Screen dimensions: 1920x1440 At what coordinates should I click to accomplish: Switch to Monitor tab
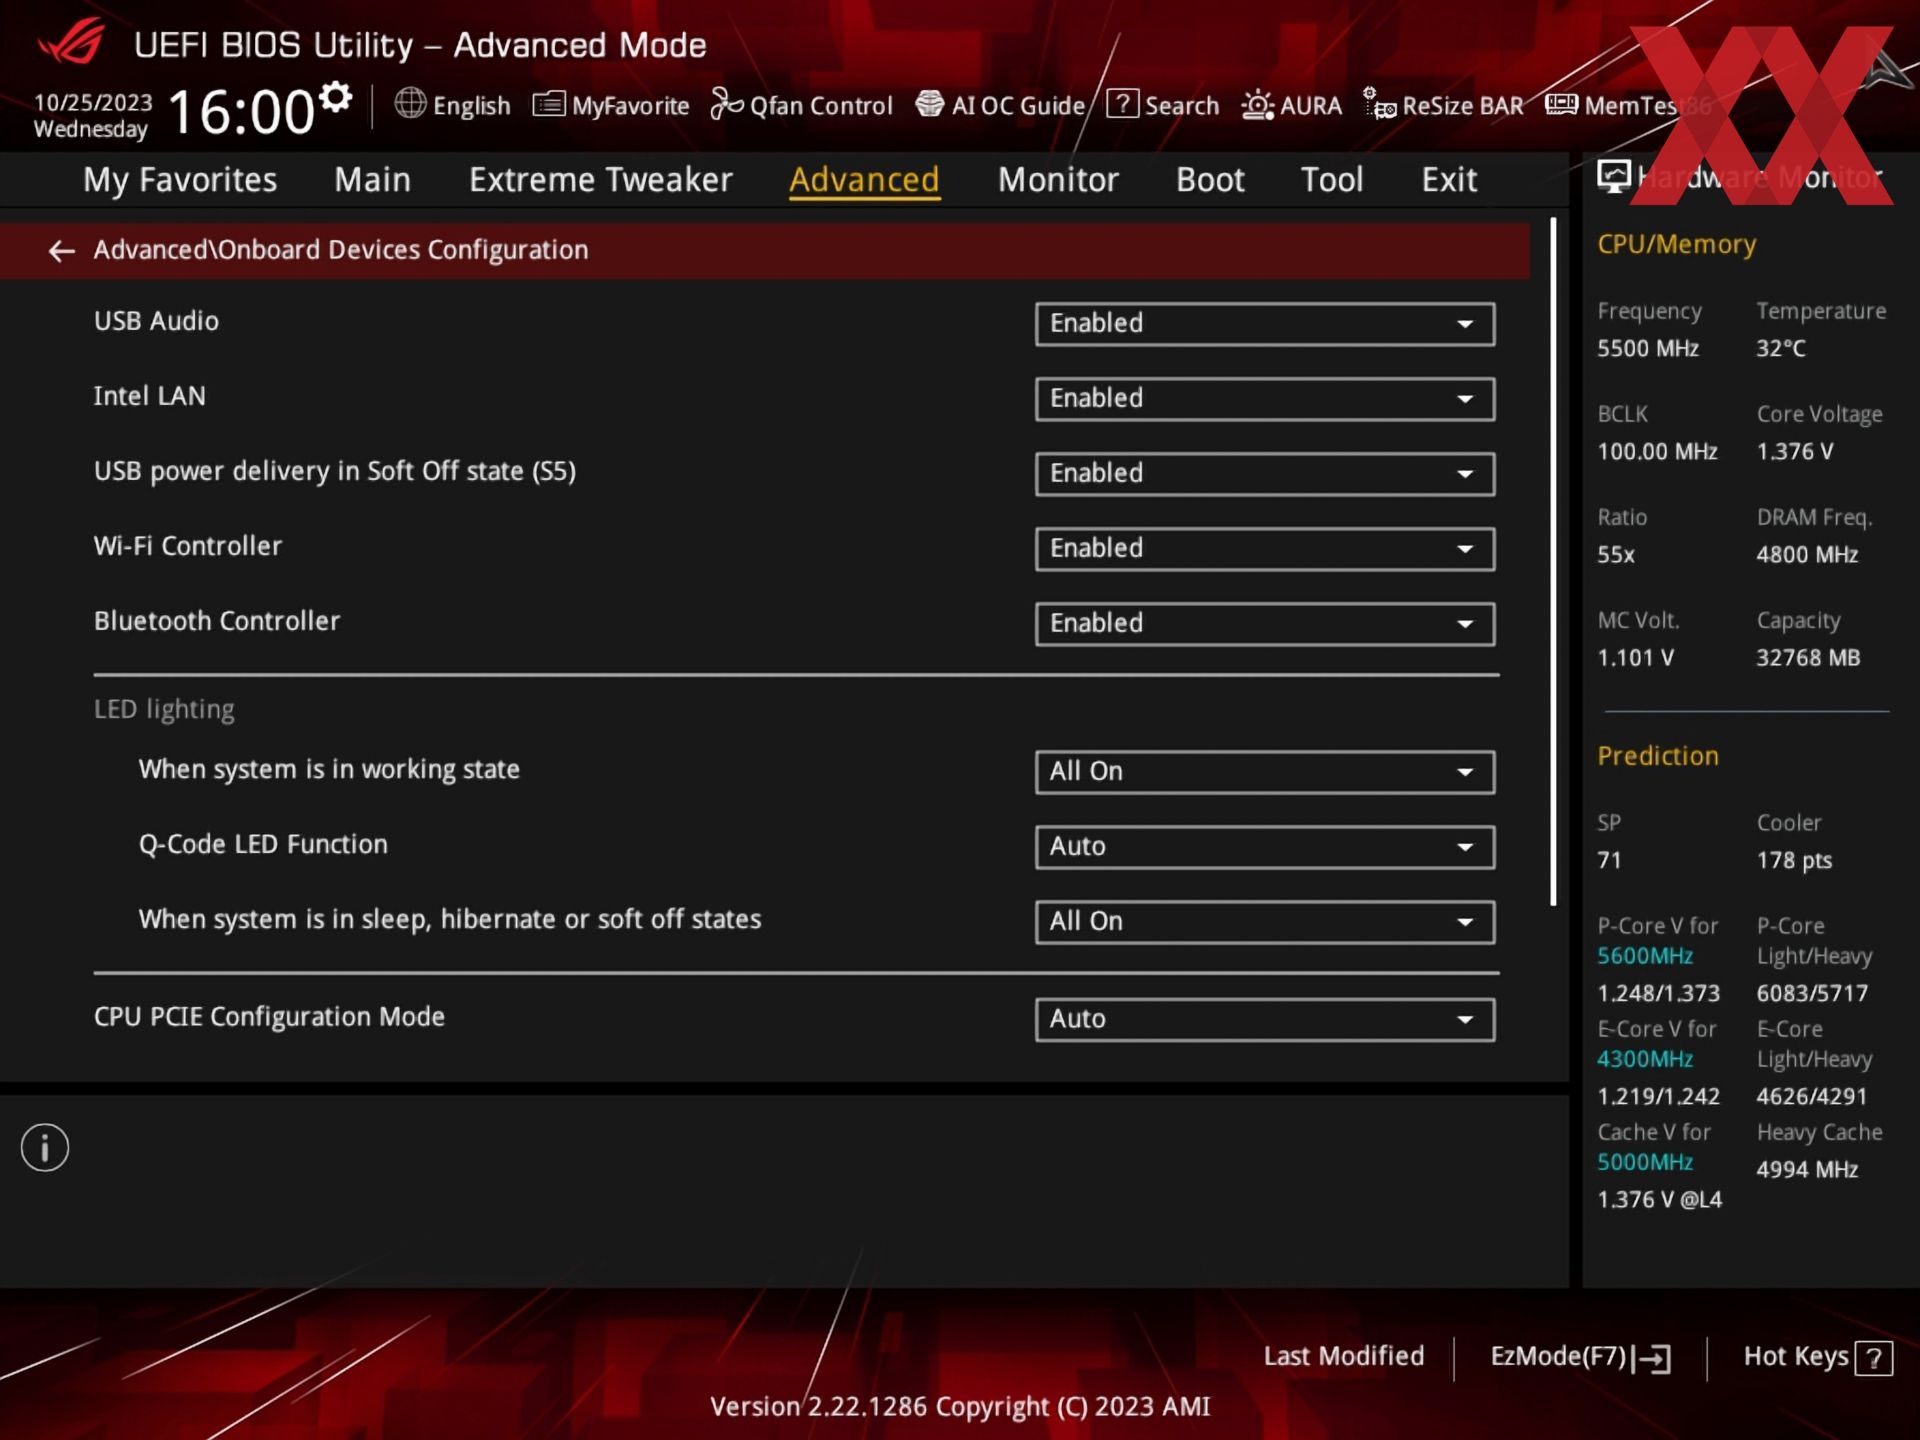[x=1058, y=180]
